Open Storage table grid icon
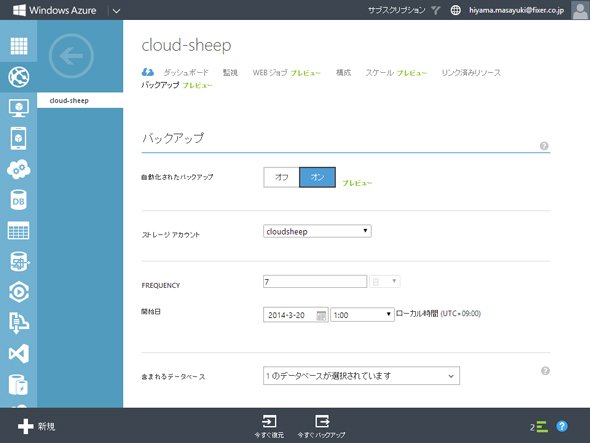590x443 pixels. click(x=18, y=230)
